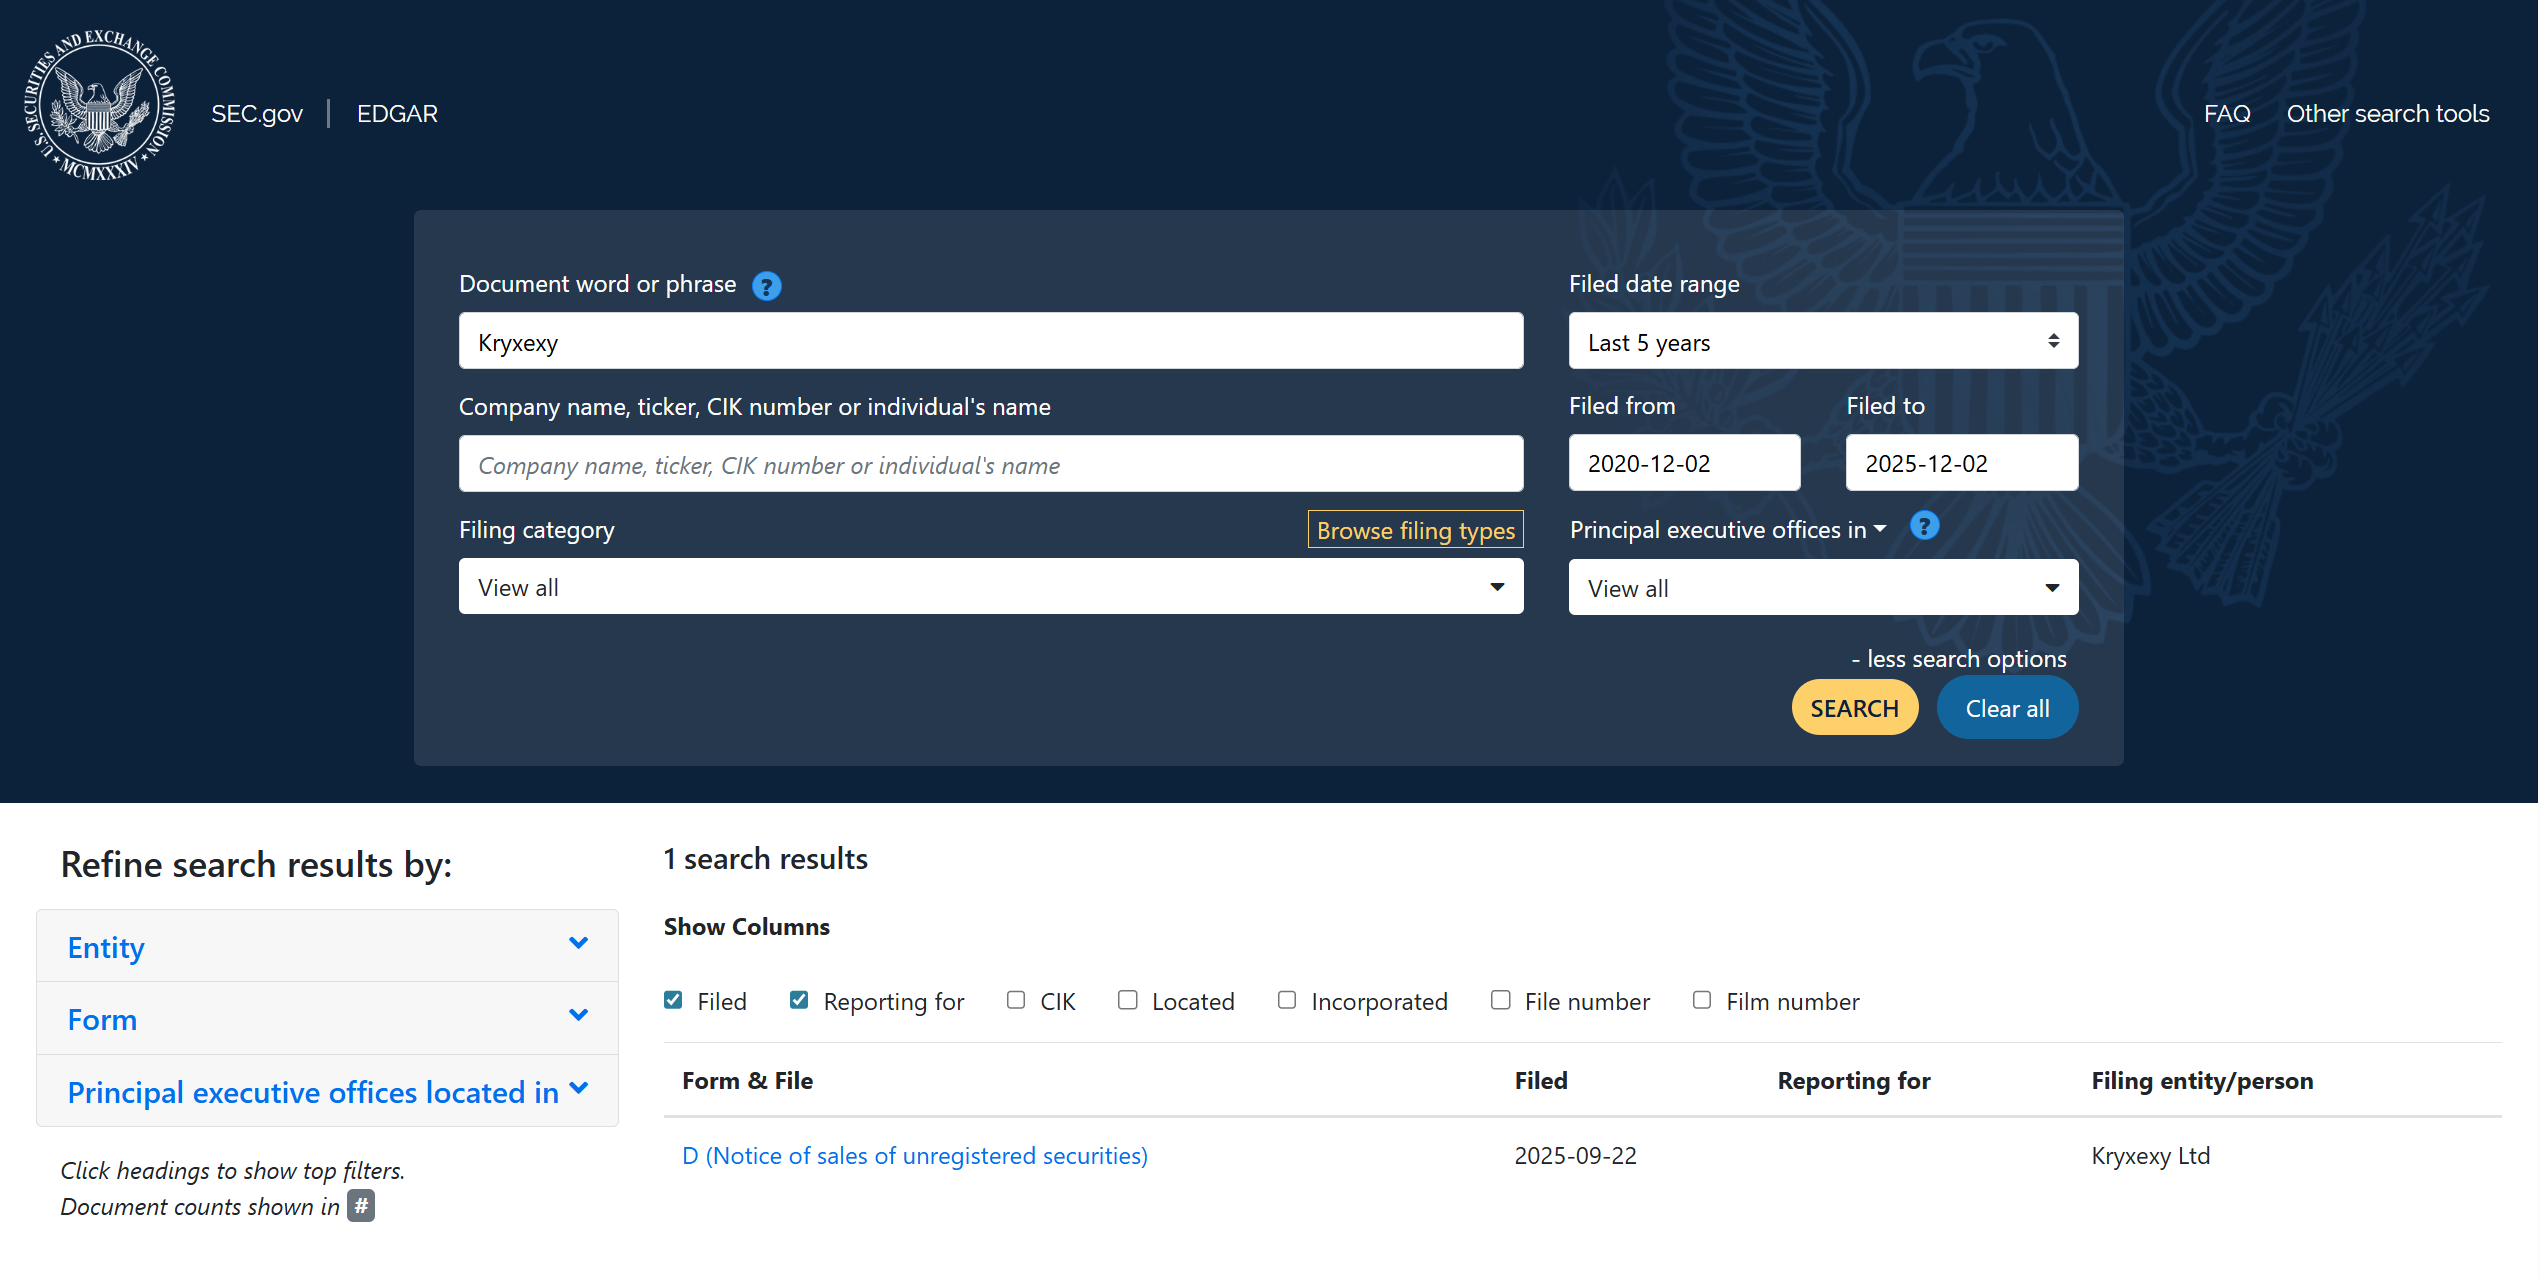The image size is (2540, 1278).
Task: Click the Filed to date field
Action: (x=1961, y=463)
